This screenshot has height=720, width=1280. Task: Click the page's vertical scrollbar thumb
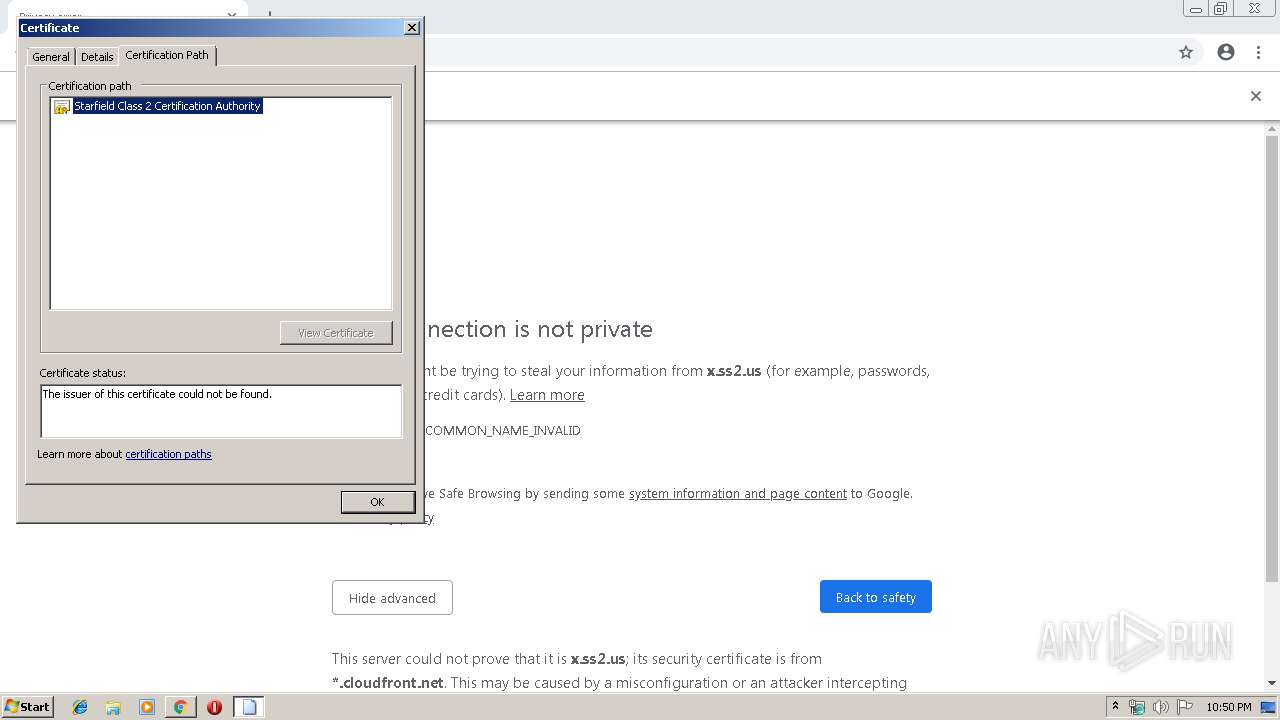tap(1272, 360)
